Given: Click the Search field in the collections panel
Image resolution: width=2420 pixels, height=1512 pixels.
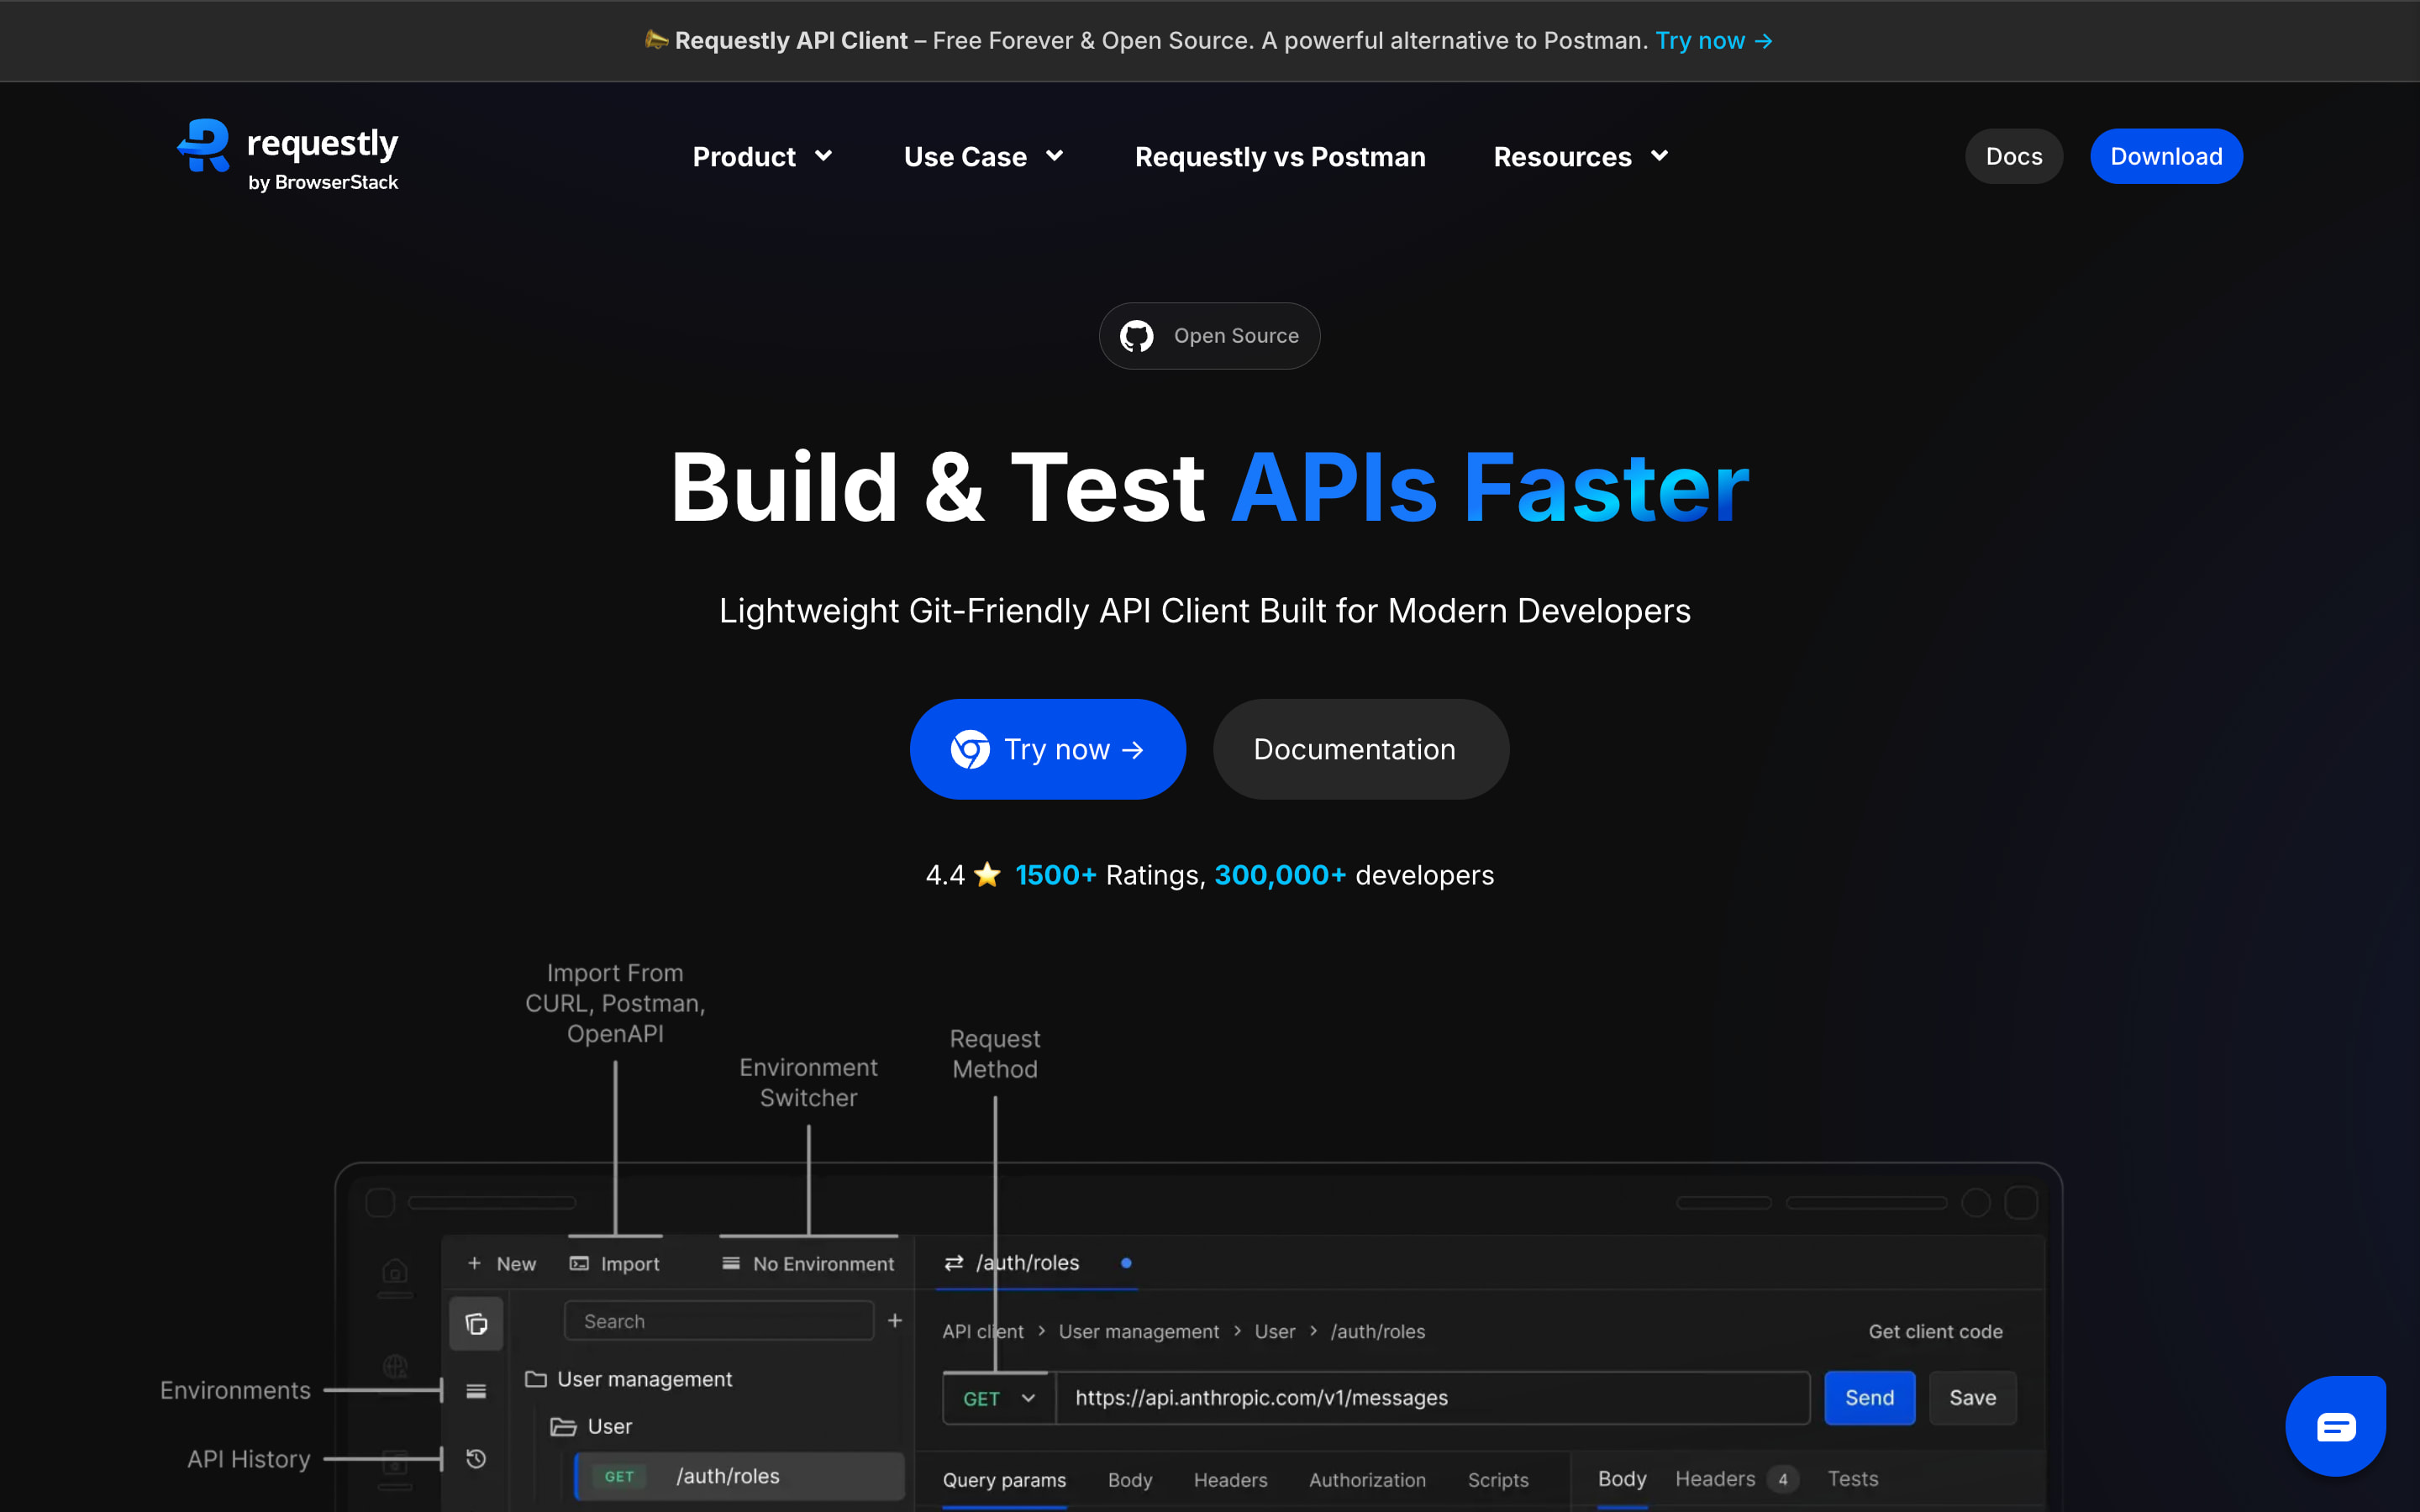Looking at the screenshot, I should 719,1321.
